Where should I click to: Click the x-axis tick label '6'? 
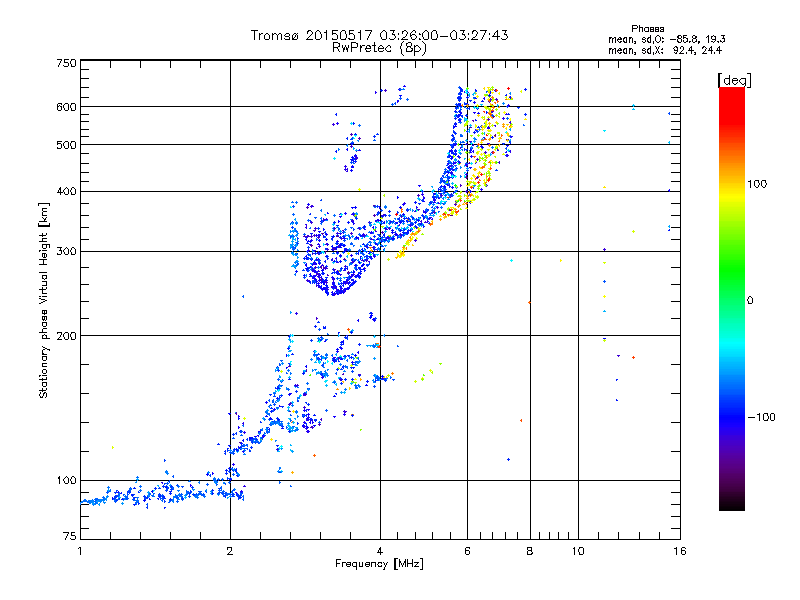click(467, 551)
